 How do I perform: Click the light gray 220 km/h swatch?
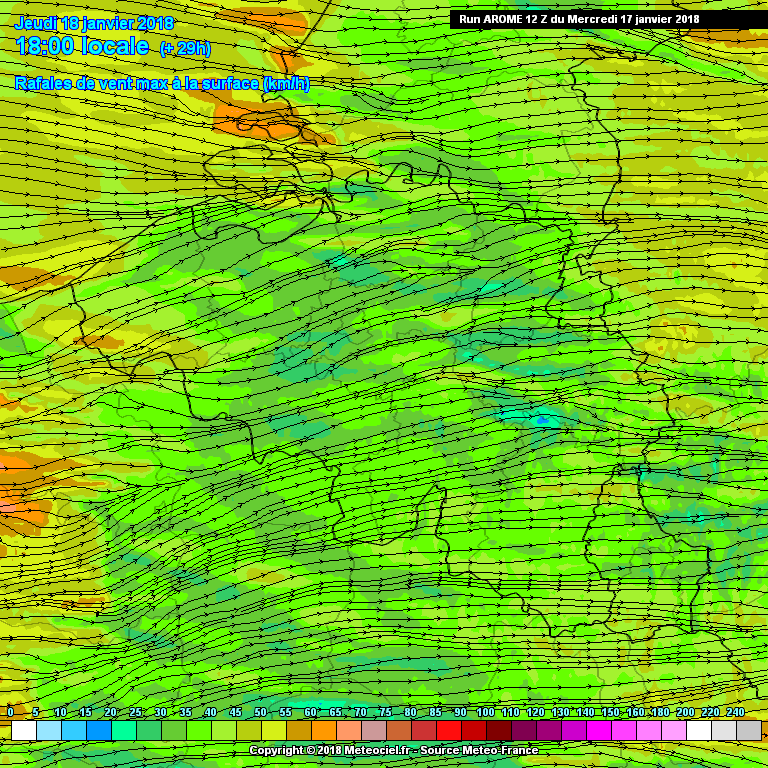[724, 730]
